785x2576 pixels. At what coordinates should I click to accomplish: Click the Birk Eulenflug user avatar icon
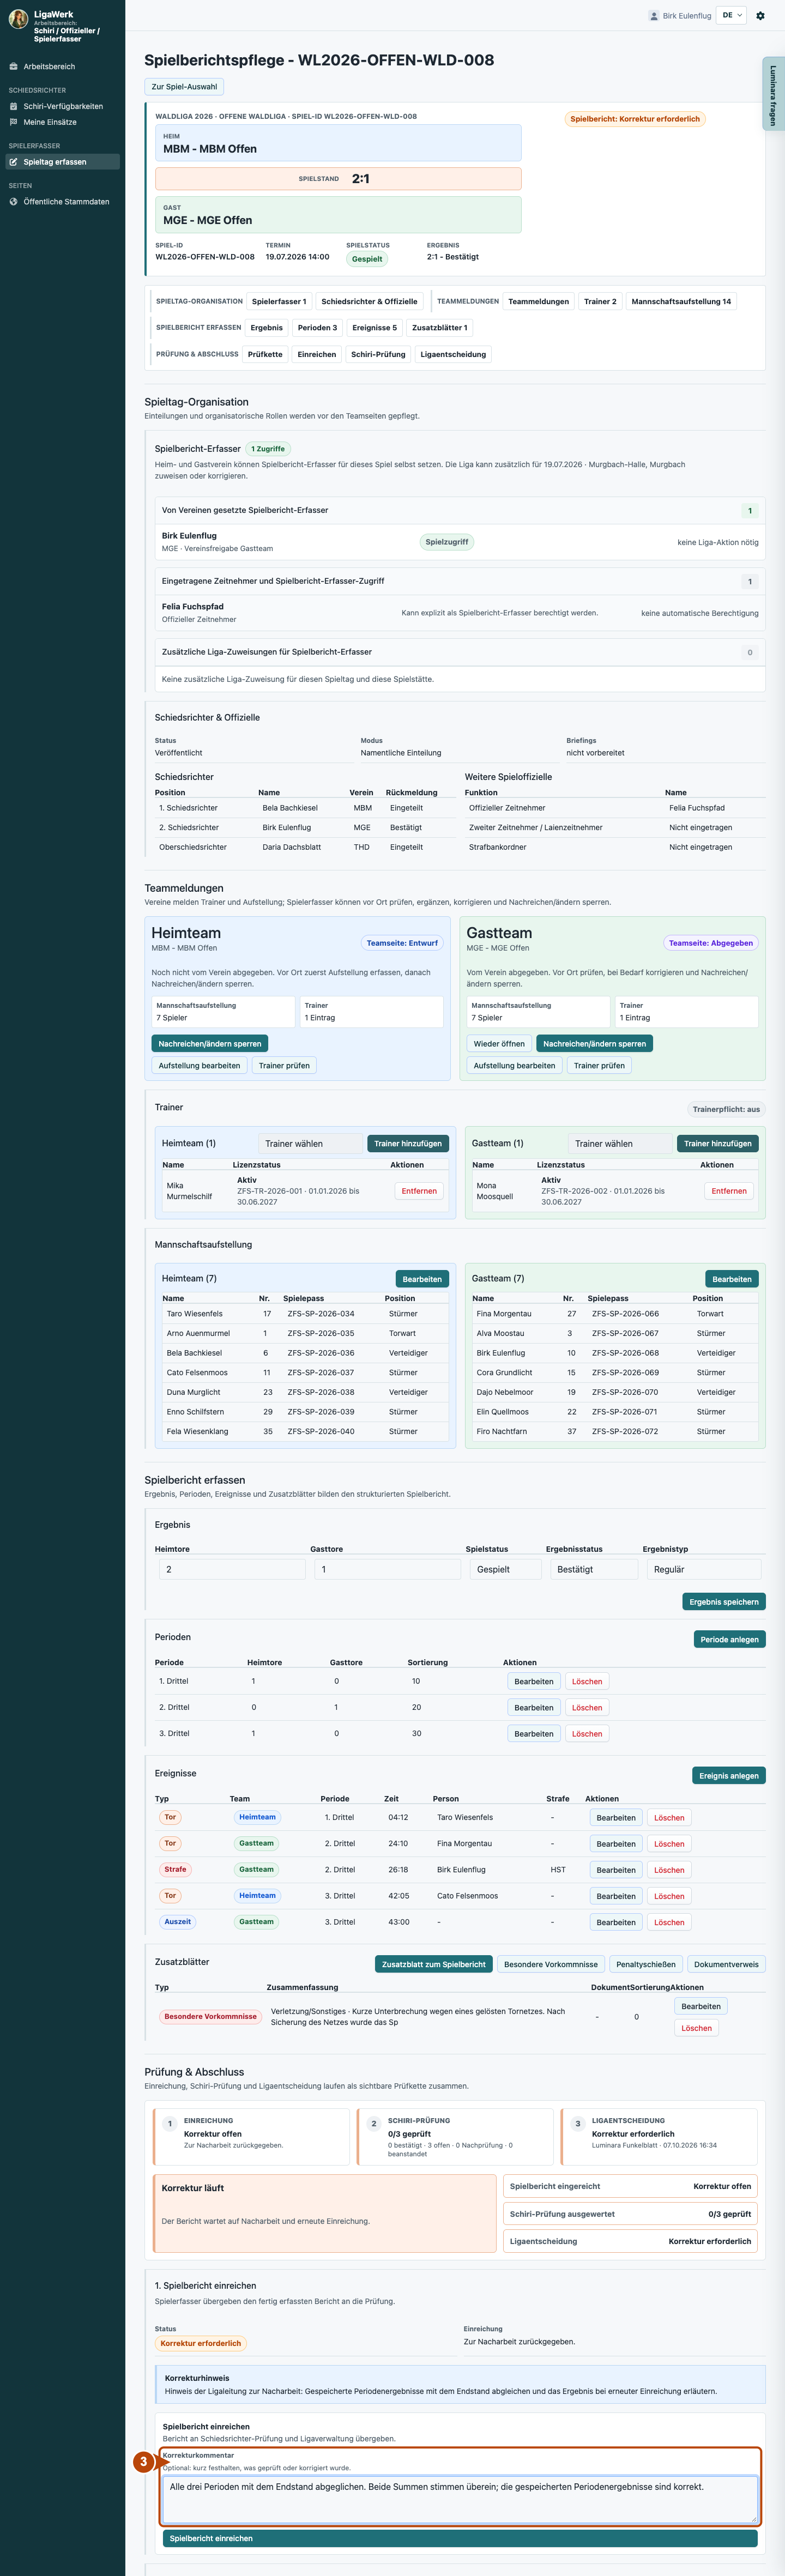click(654, 16)
